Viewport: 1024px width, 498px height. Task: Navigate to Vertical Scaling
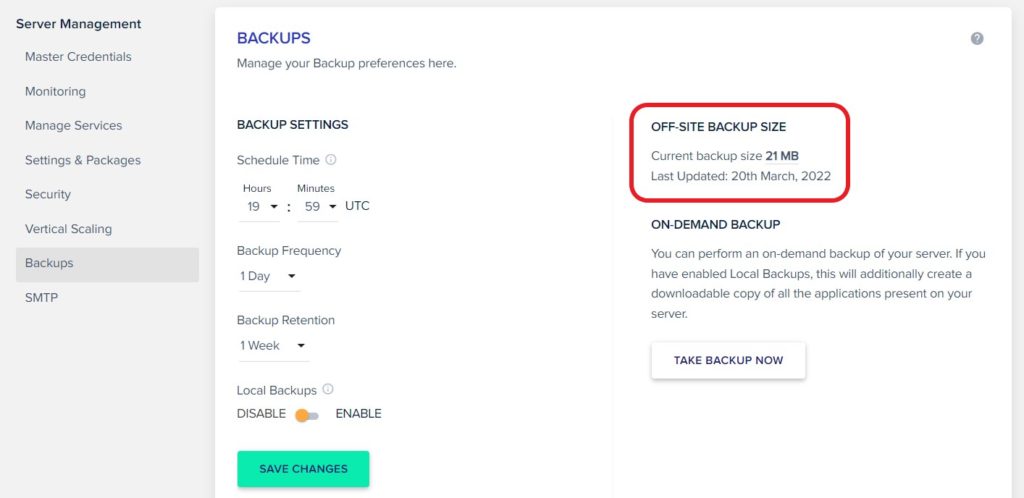[x=69, y=229]
